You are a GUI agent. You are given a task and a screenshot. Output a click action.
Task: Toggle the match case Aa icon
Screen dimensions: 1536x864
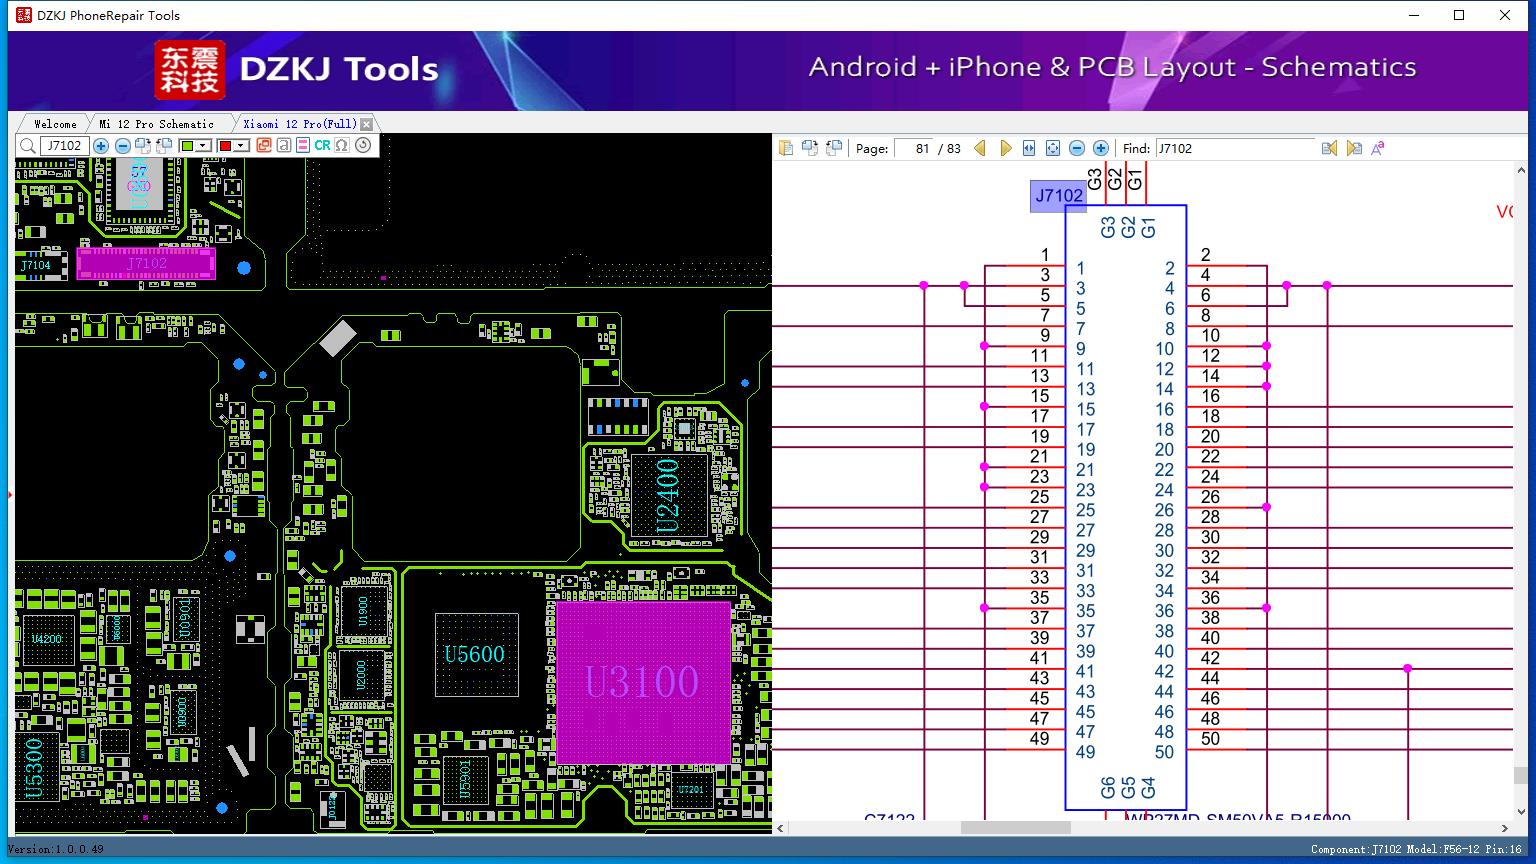pos(1378,148)
